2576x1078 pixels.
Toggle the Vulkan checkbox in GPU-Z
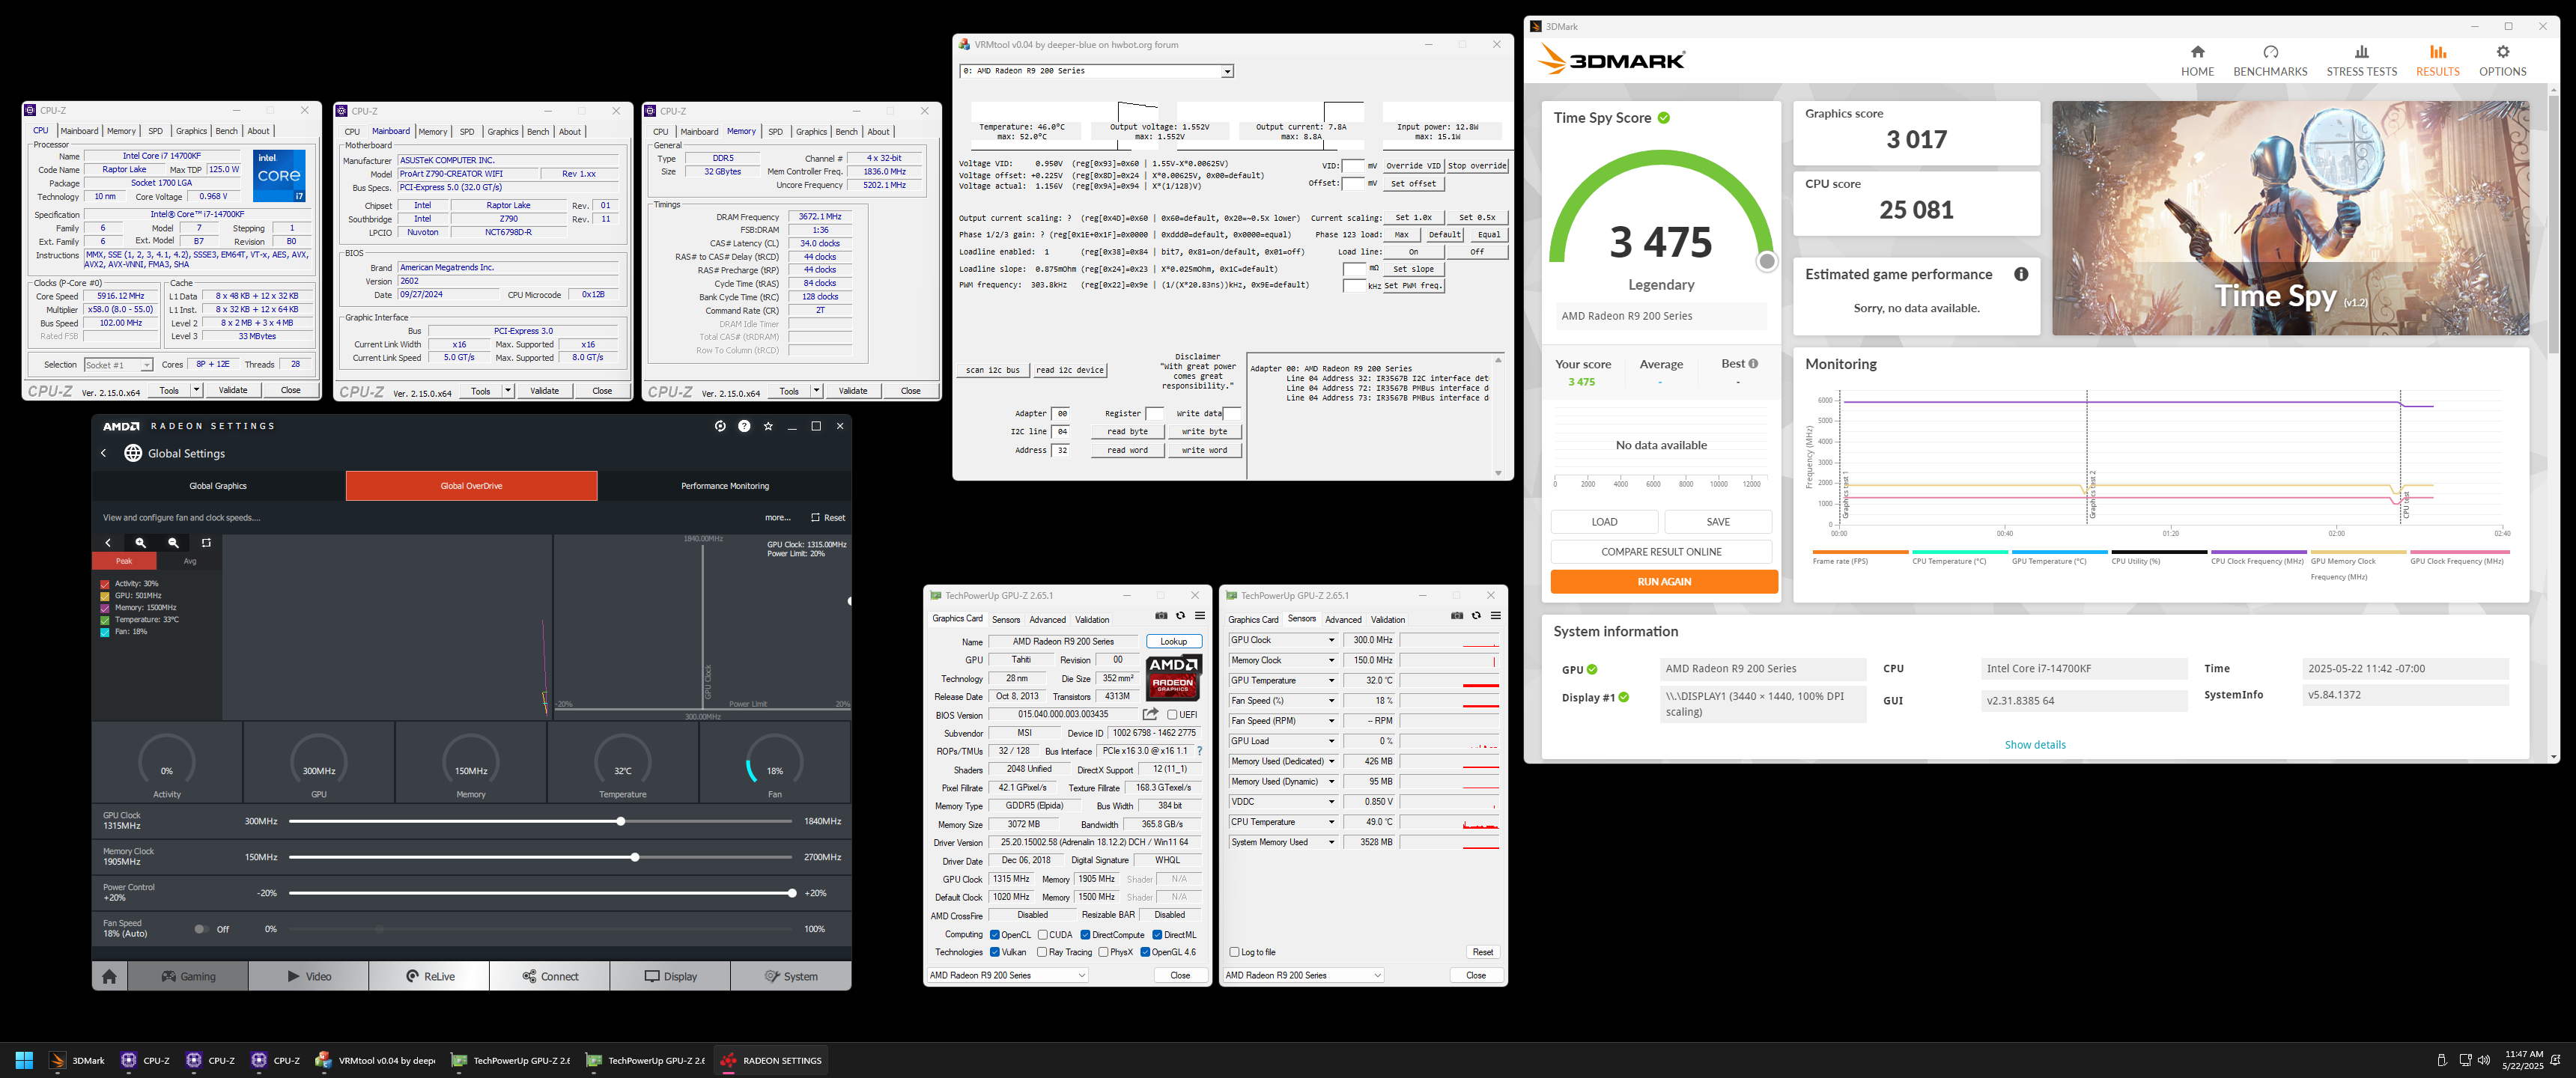click(995, 952)
